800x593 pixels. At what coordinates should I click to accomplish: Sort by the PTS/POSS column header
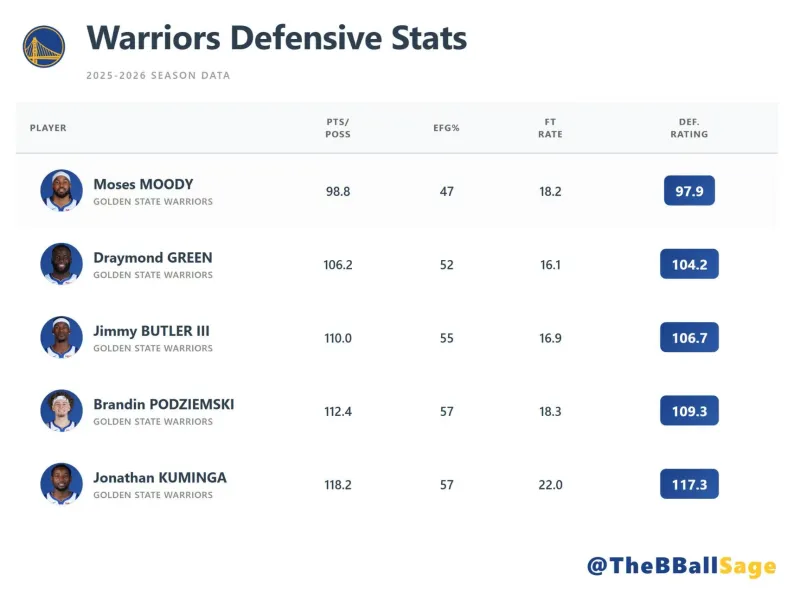pyautogui.click(x=338, y=128)
